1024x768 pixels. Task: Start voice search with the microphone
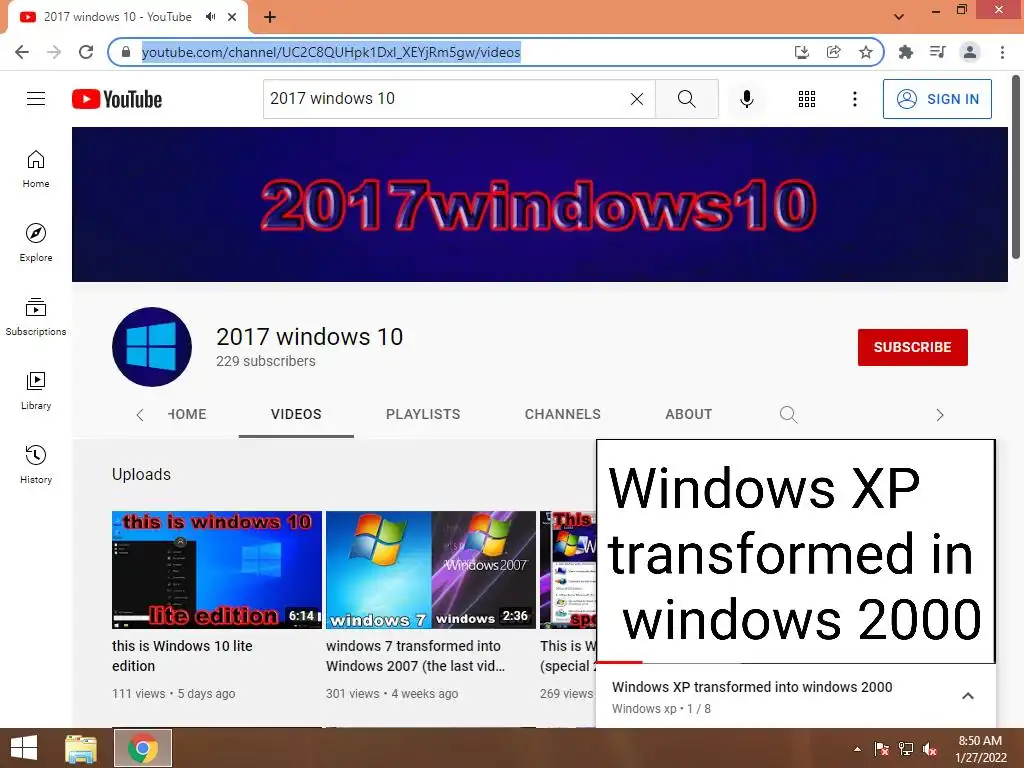coord(746,99)
